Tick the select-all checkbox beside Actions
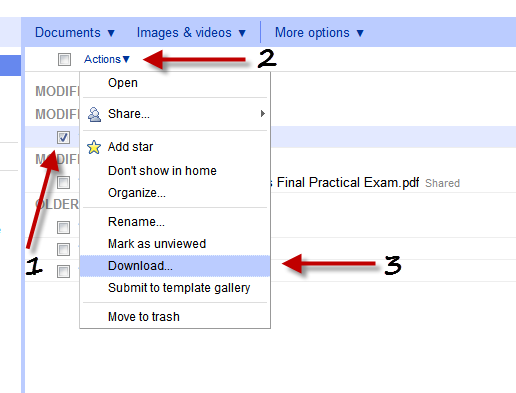Screen dimensions: 516x393 click(64, 60)
